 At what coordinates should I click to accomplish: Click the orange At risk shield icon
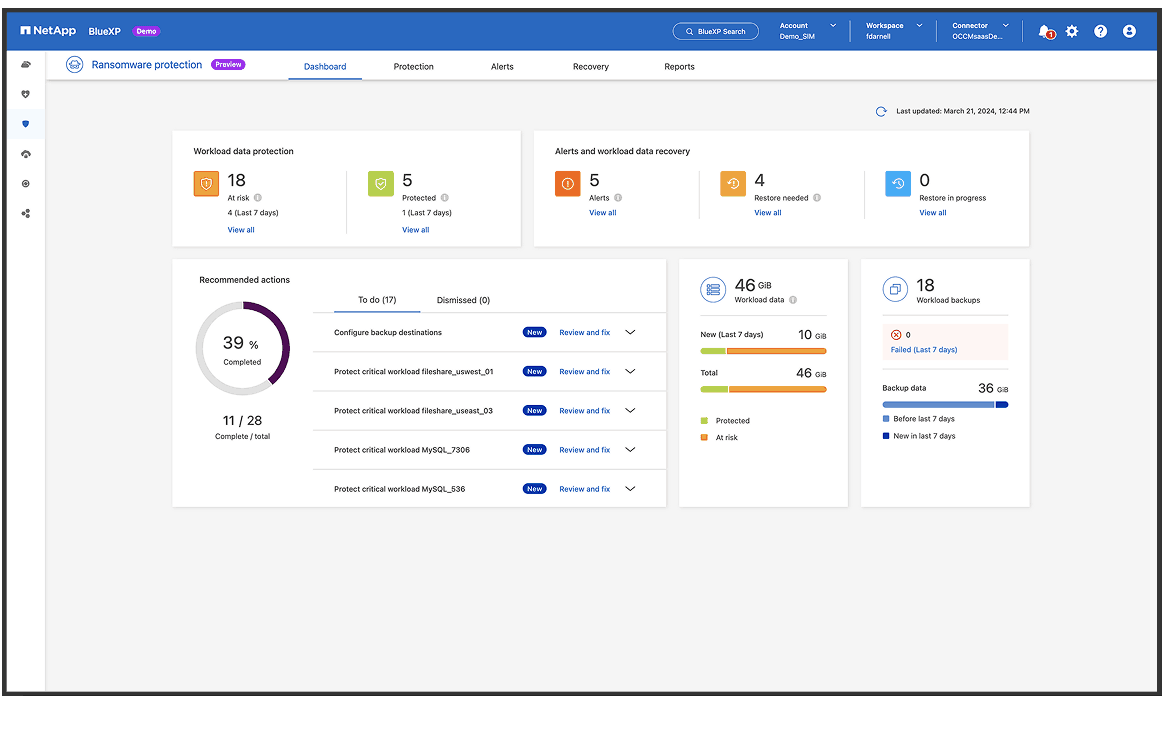[206, 184]
